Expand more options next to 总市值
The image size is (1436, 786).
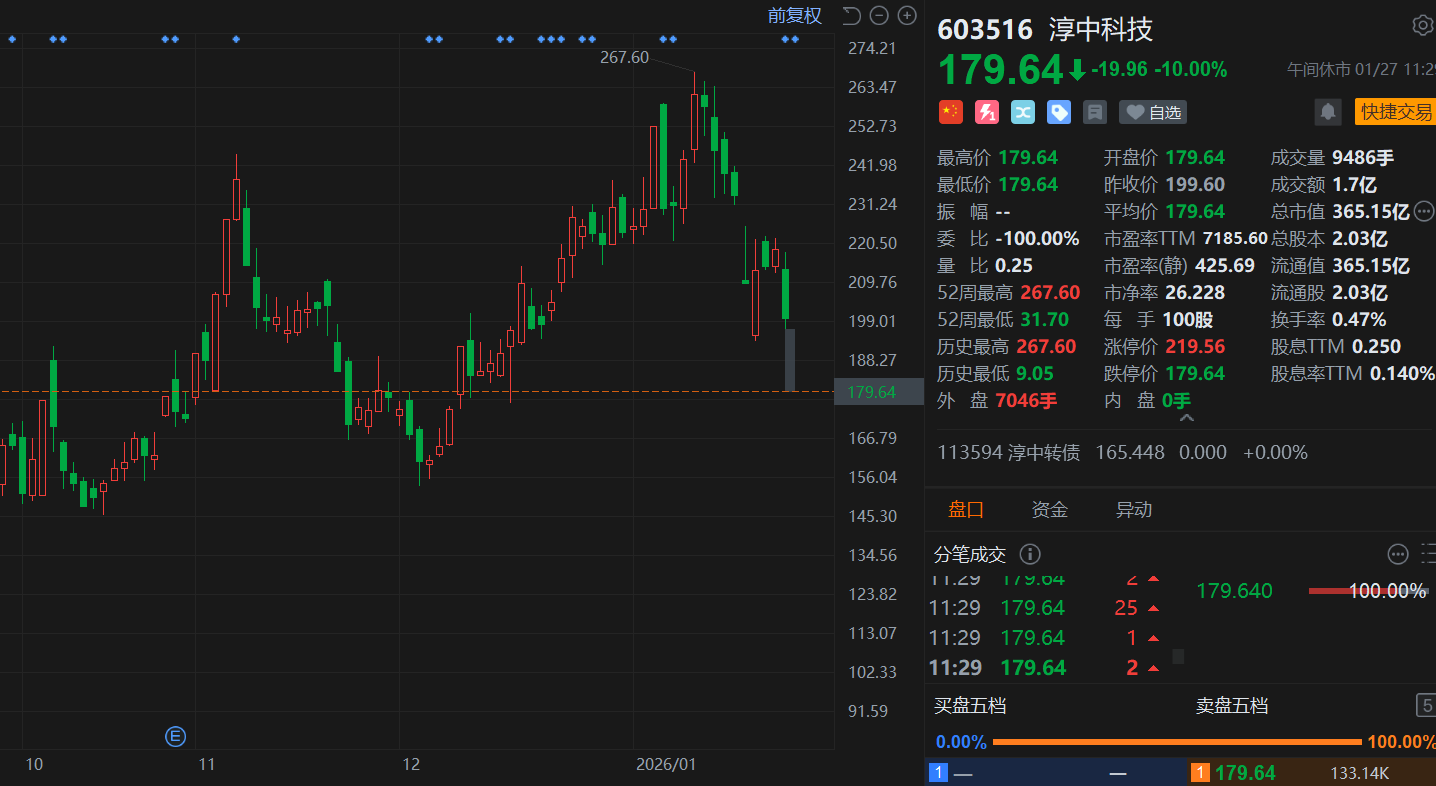[1425, 211]
